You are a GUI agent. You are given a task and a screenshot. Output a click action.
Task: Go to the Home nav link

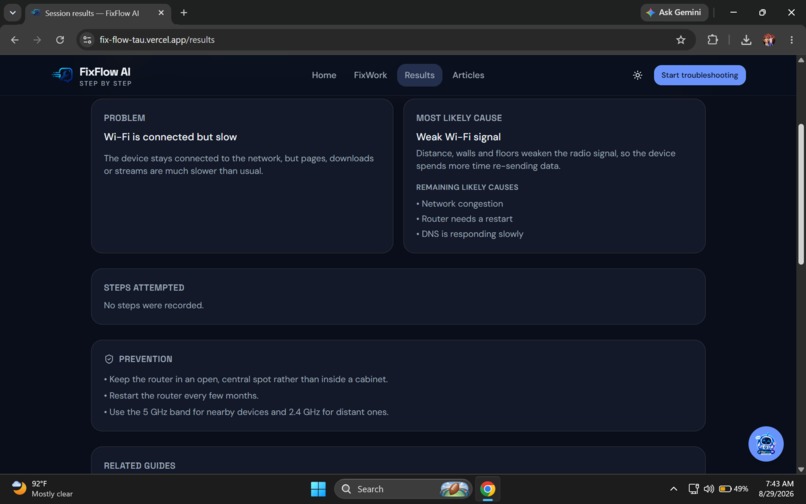324,75
